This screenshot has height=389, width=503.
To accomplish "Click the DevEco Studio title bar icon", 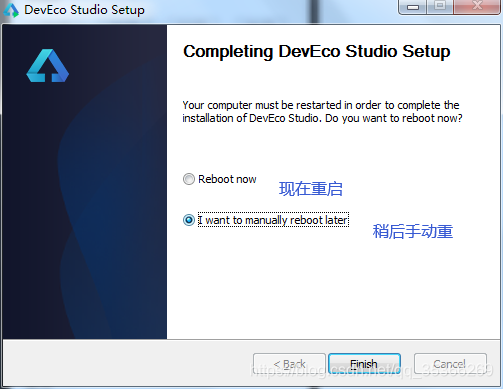I will point(11,10).
